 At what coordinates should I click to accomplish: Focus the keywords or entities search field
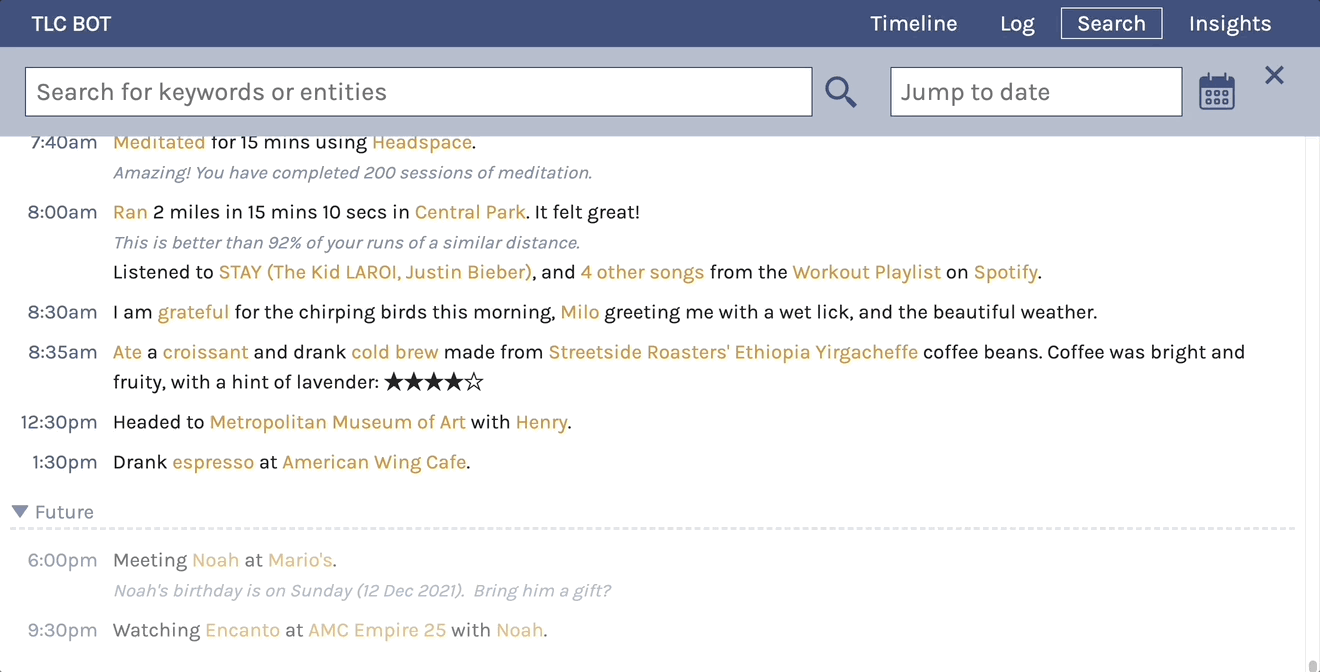[x=418, y=92]
